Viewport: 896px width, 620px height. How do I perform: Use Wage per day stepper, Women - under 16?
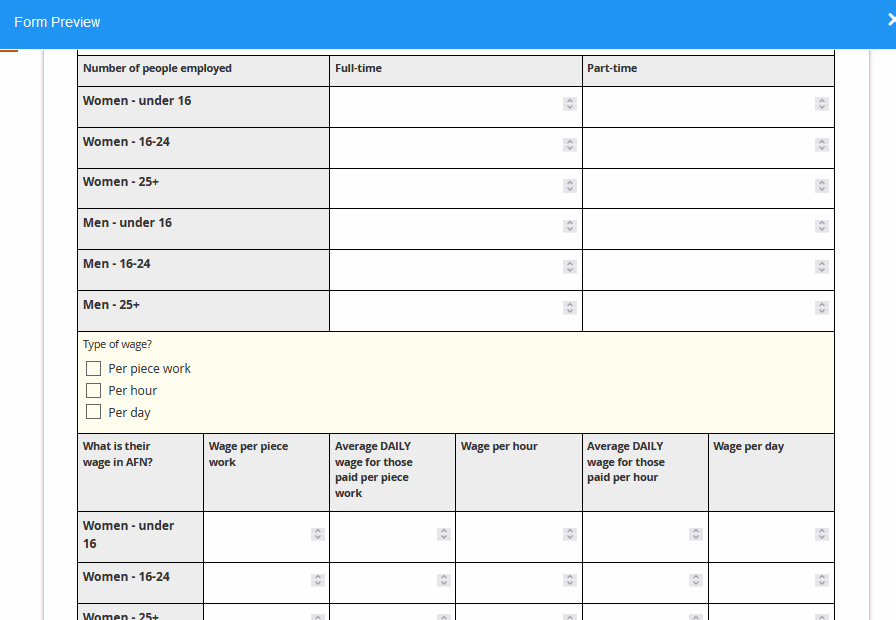822,534
